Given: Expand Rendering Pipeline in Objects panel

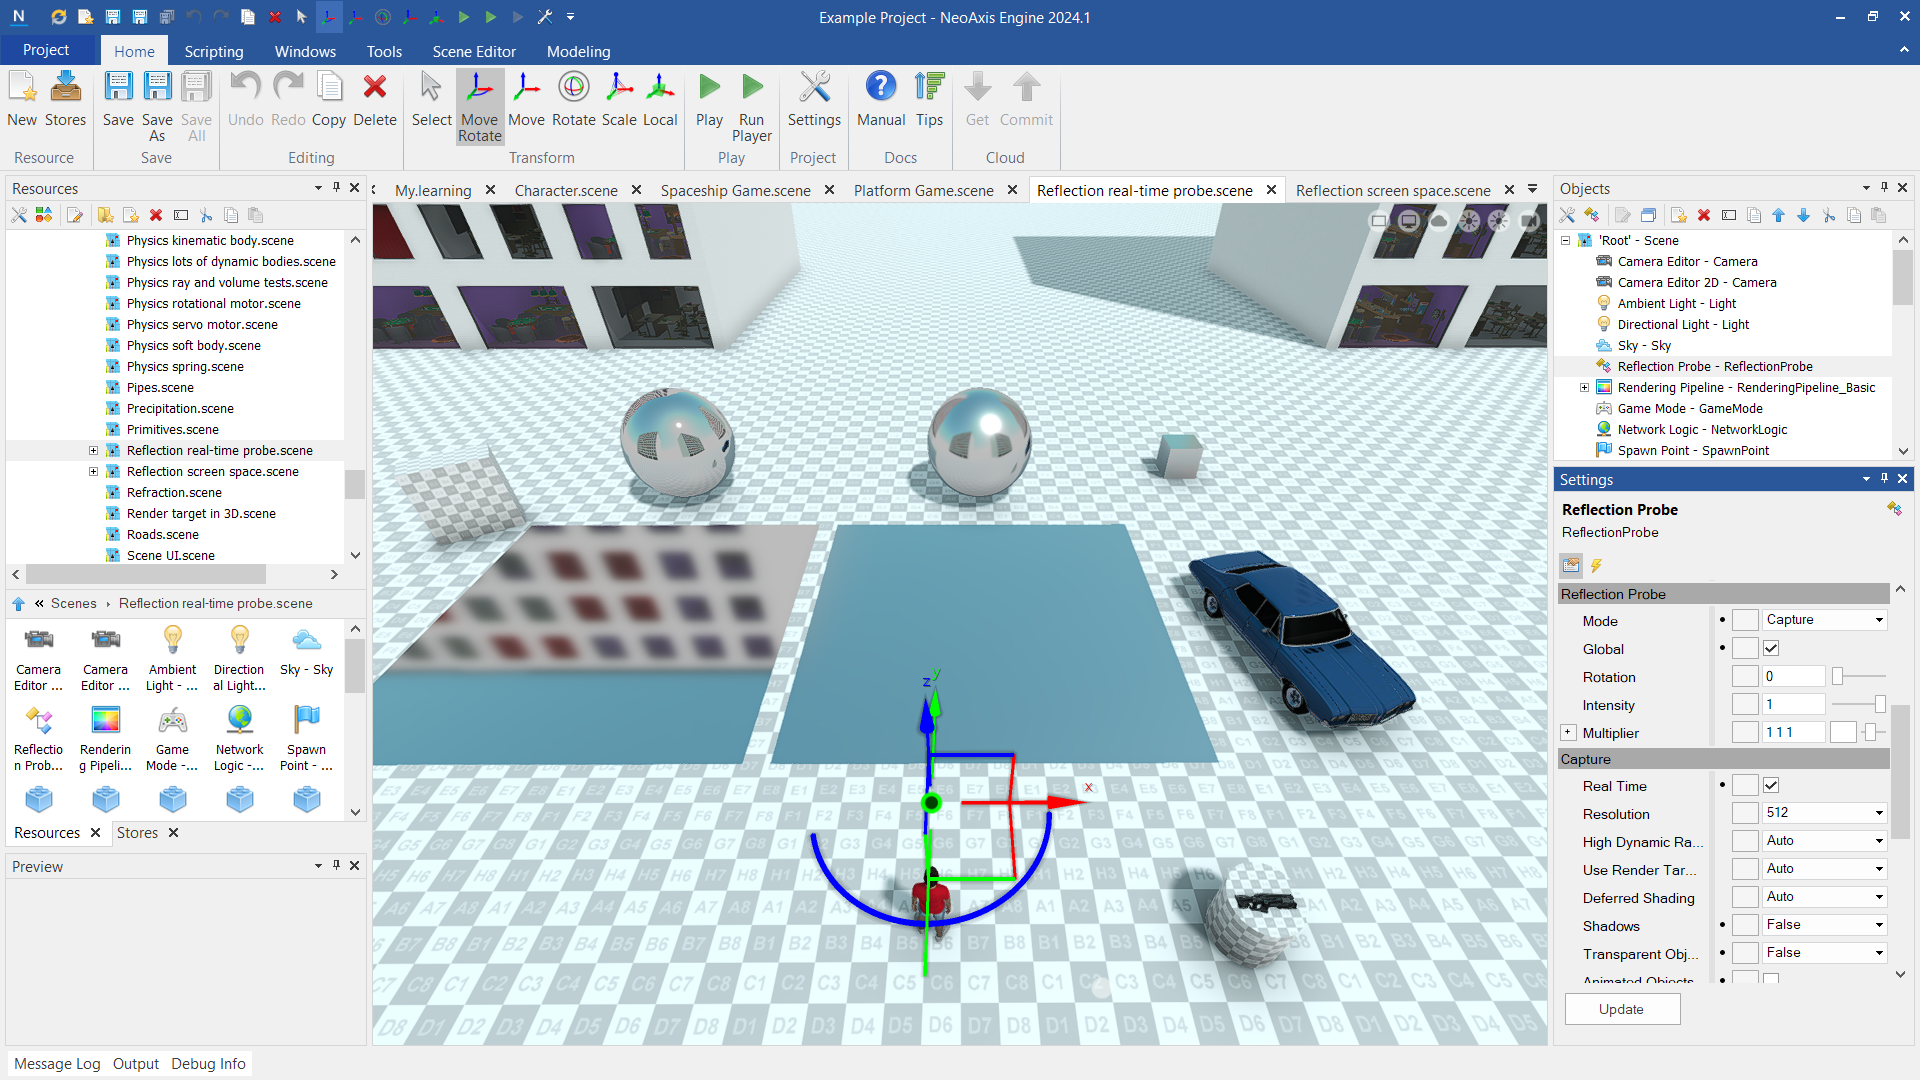Looking at the screenshot, I should 1583,387.
